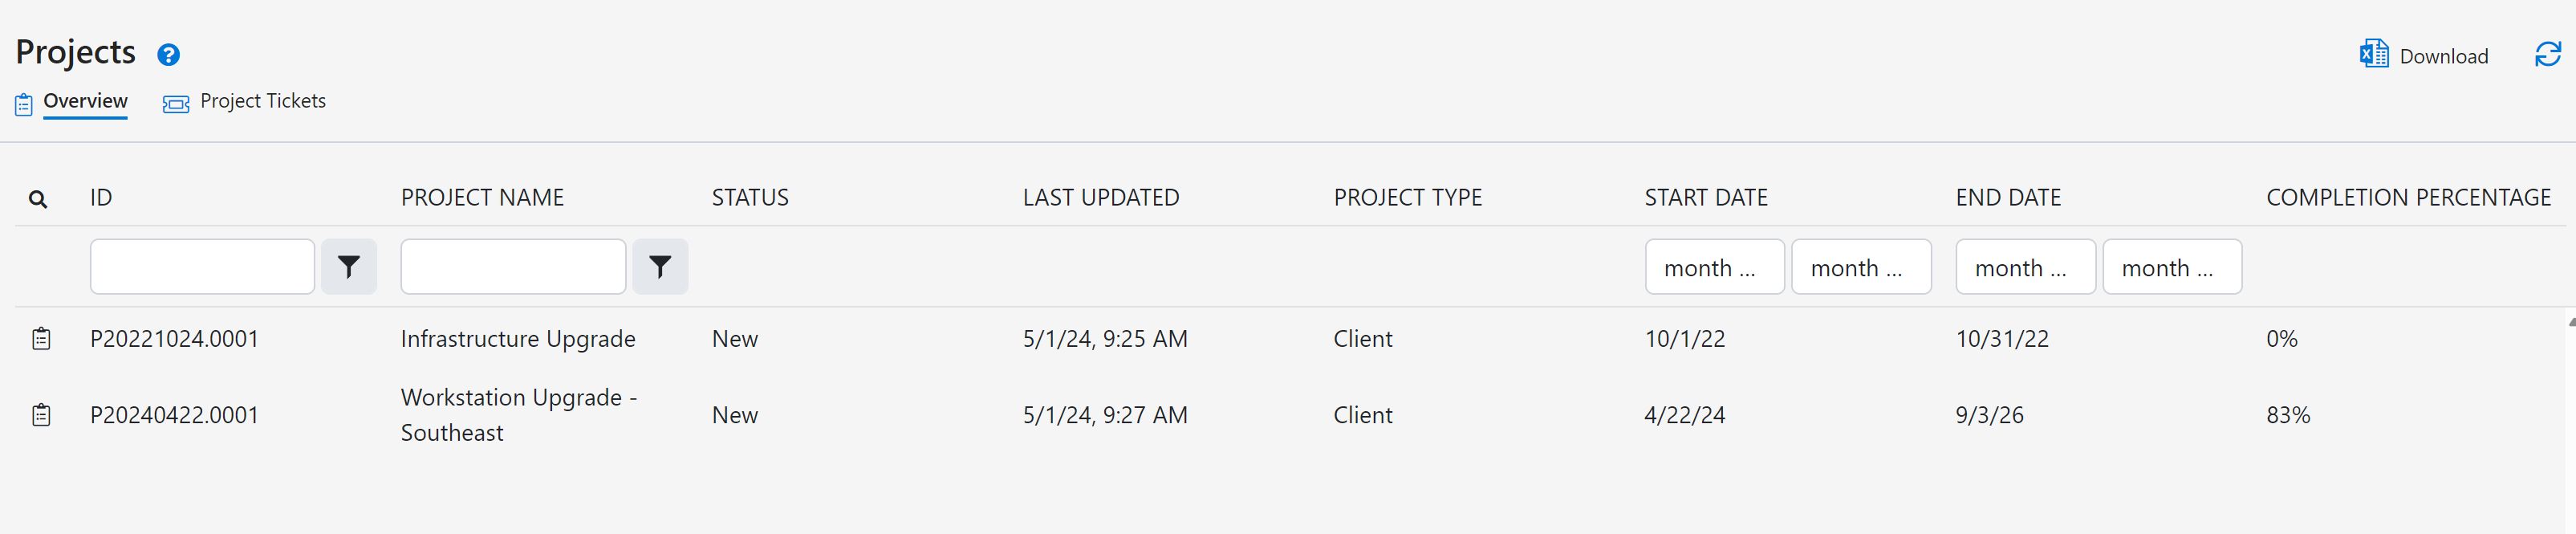2576x534 pixels.
Task: Click the Download button label
Action: coord(2443,57)
